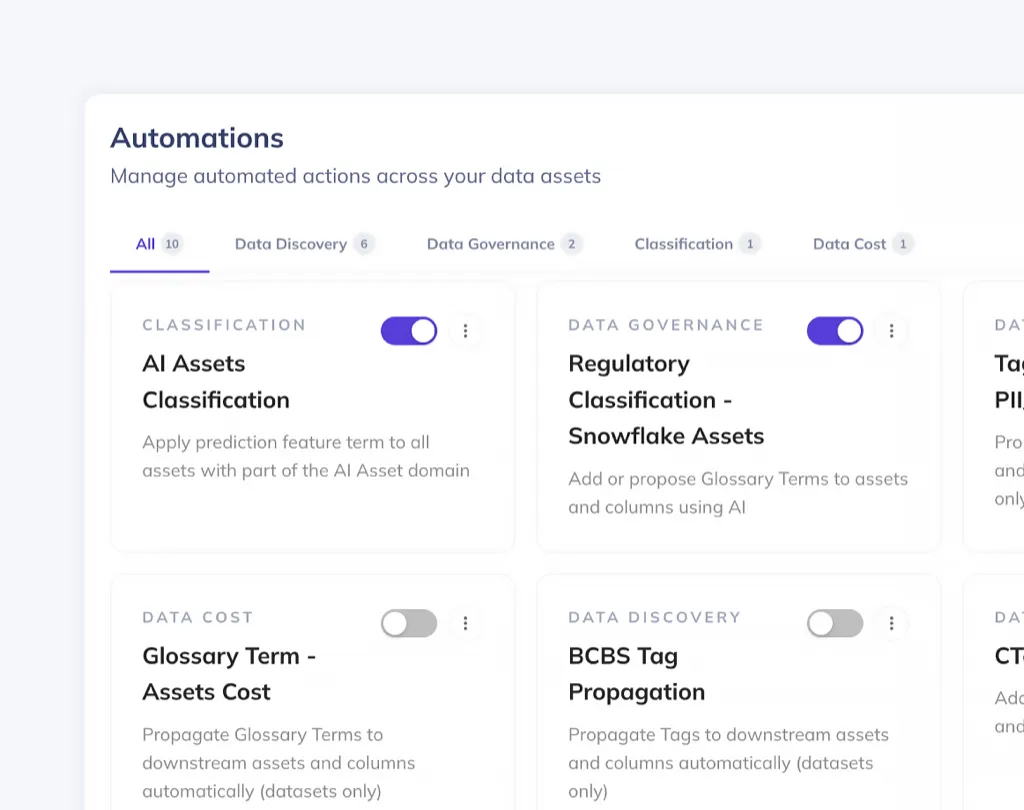The height and width of the screenshot is (810, 1024).
Task: Enable the Glossary Term - Assets Cost toggle
Action: tap(409, 623)
